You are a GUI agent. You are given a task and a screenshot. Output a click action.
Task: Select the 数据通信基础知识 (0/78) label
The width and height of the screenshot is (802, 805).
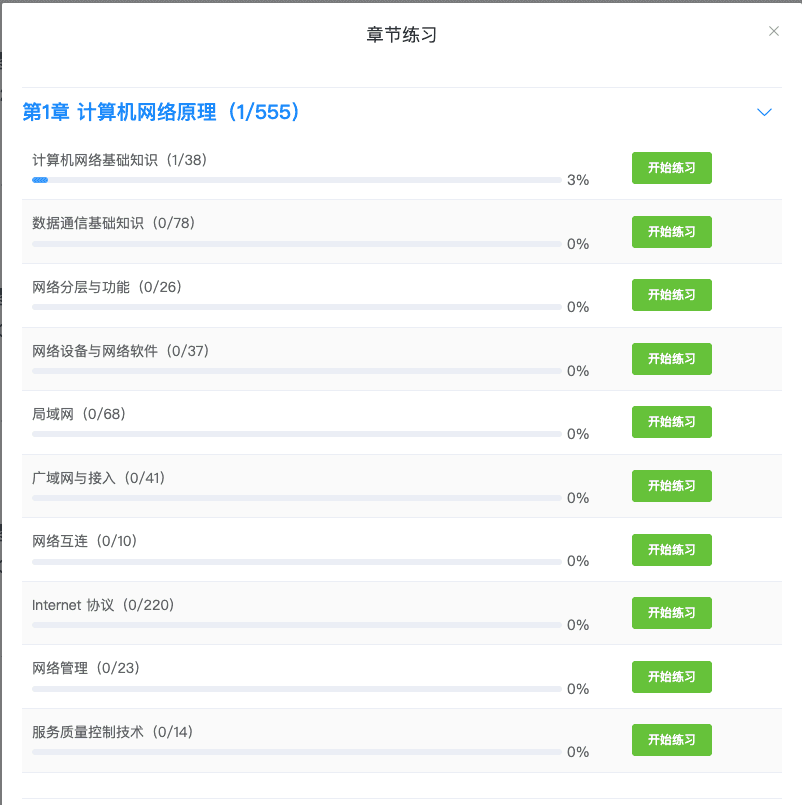[113, 223]
